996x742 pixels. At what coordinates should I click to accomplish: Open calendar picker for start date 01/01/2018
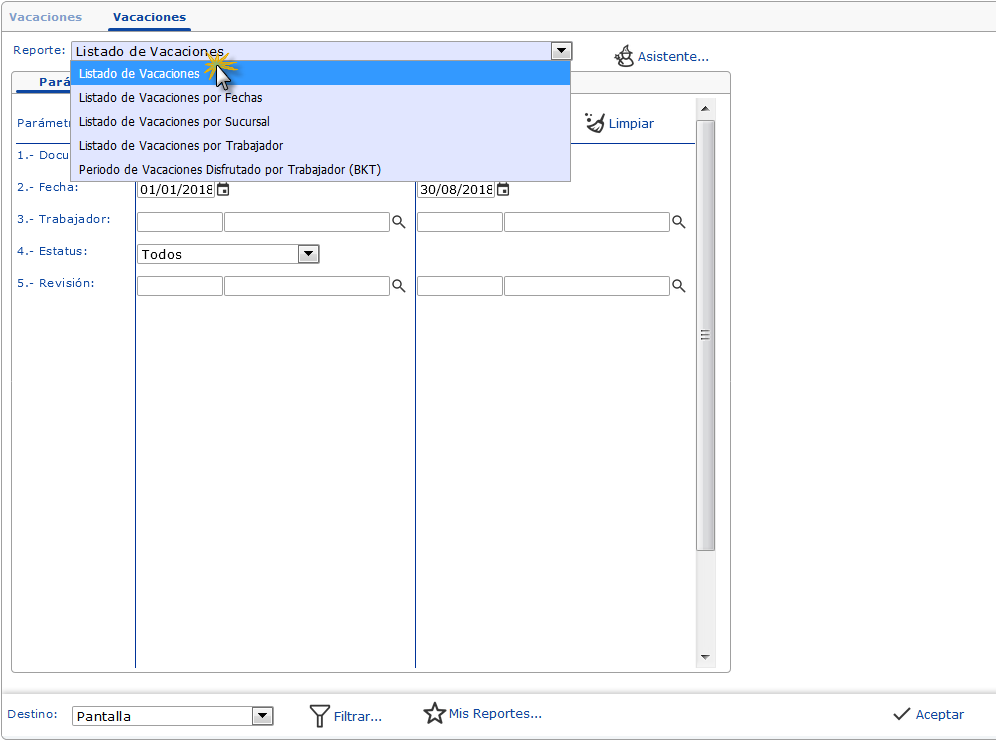(x=224, y=189)
